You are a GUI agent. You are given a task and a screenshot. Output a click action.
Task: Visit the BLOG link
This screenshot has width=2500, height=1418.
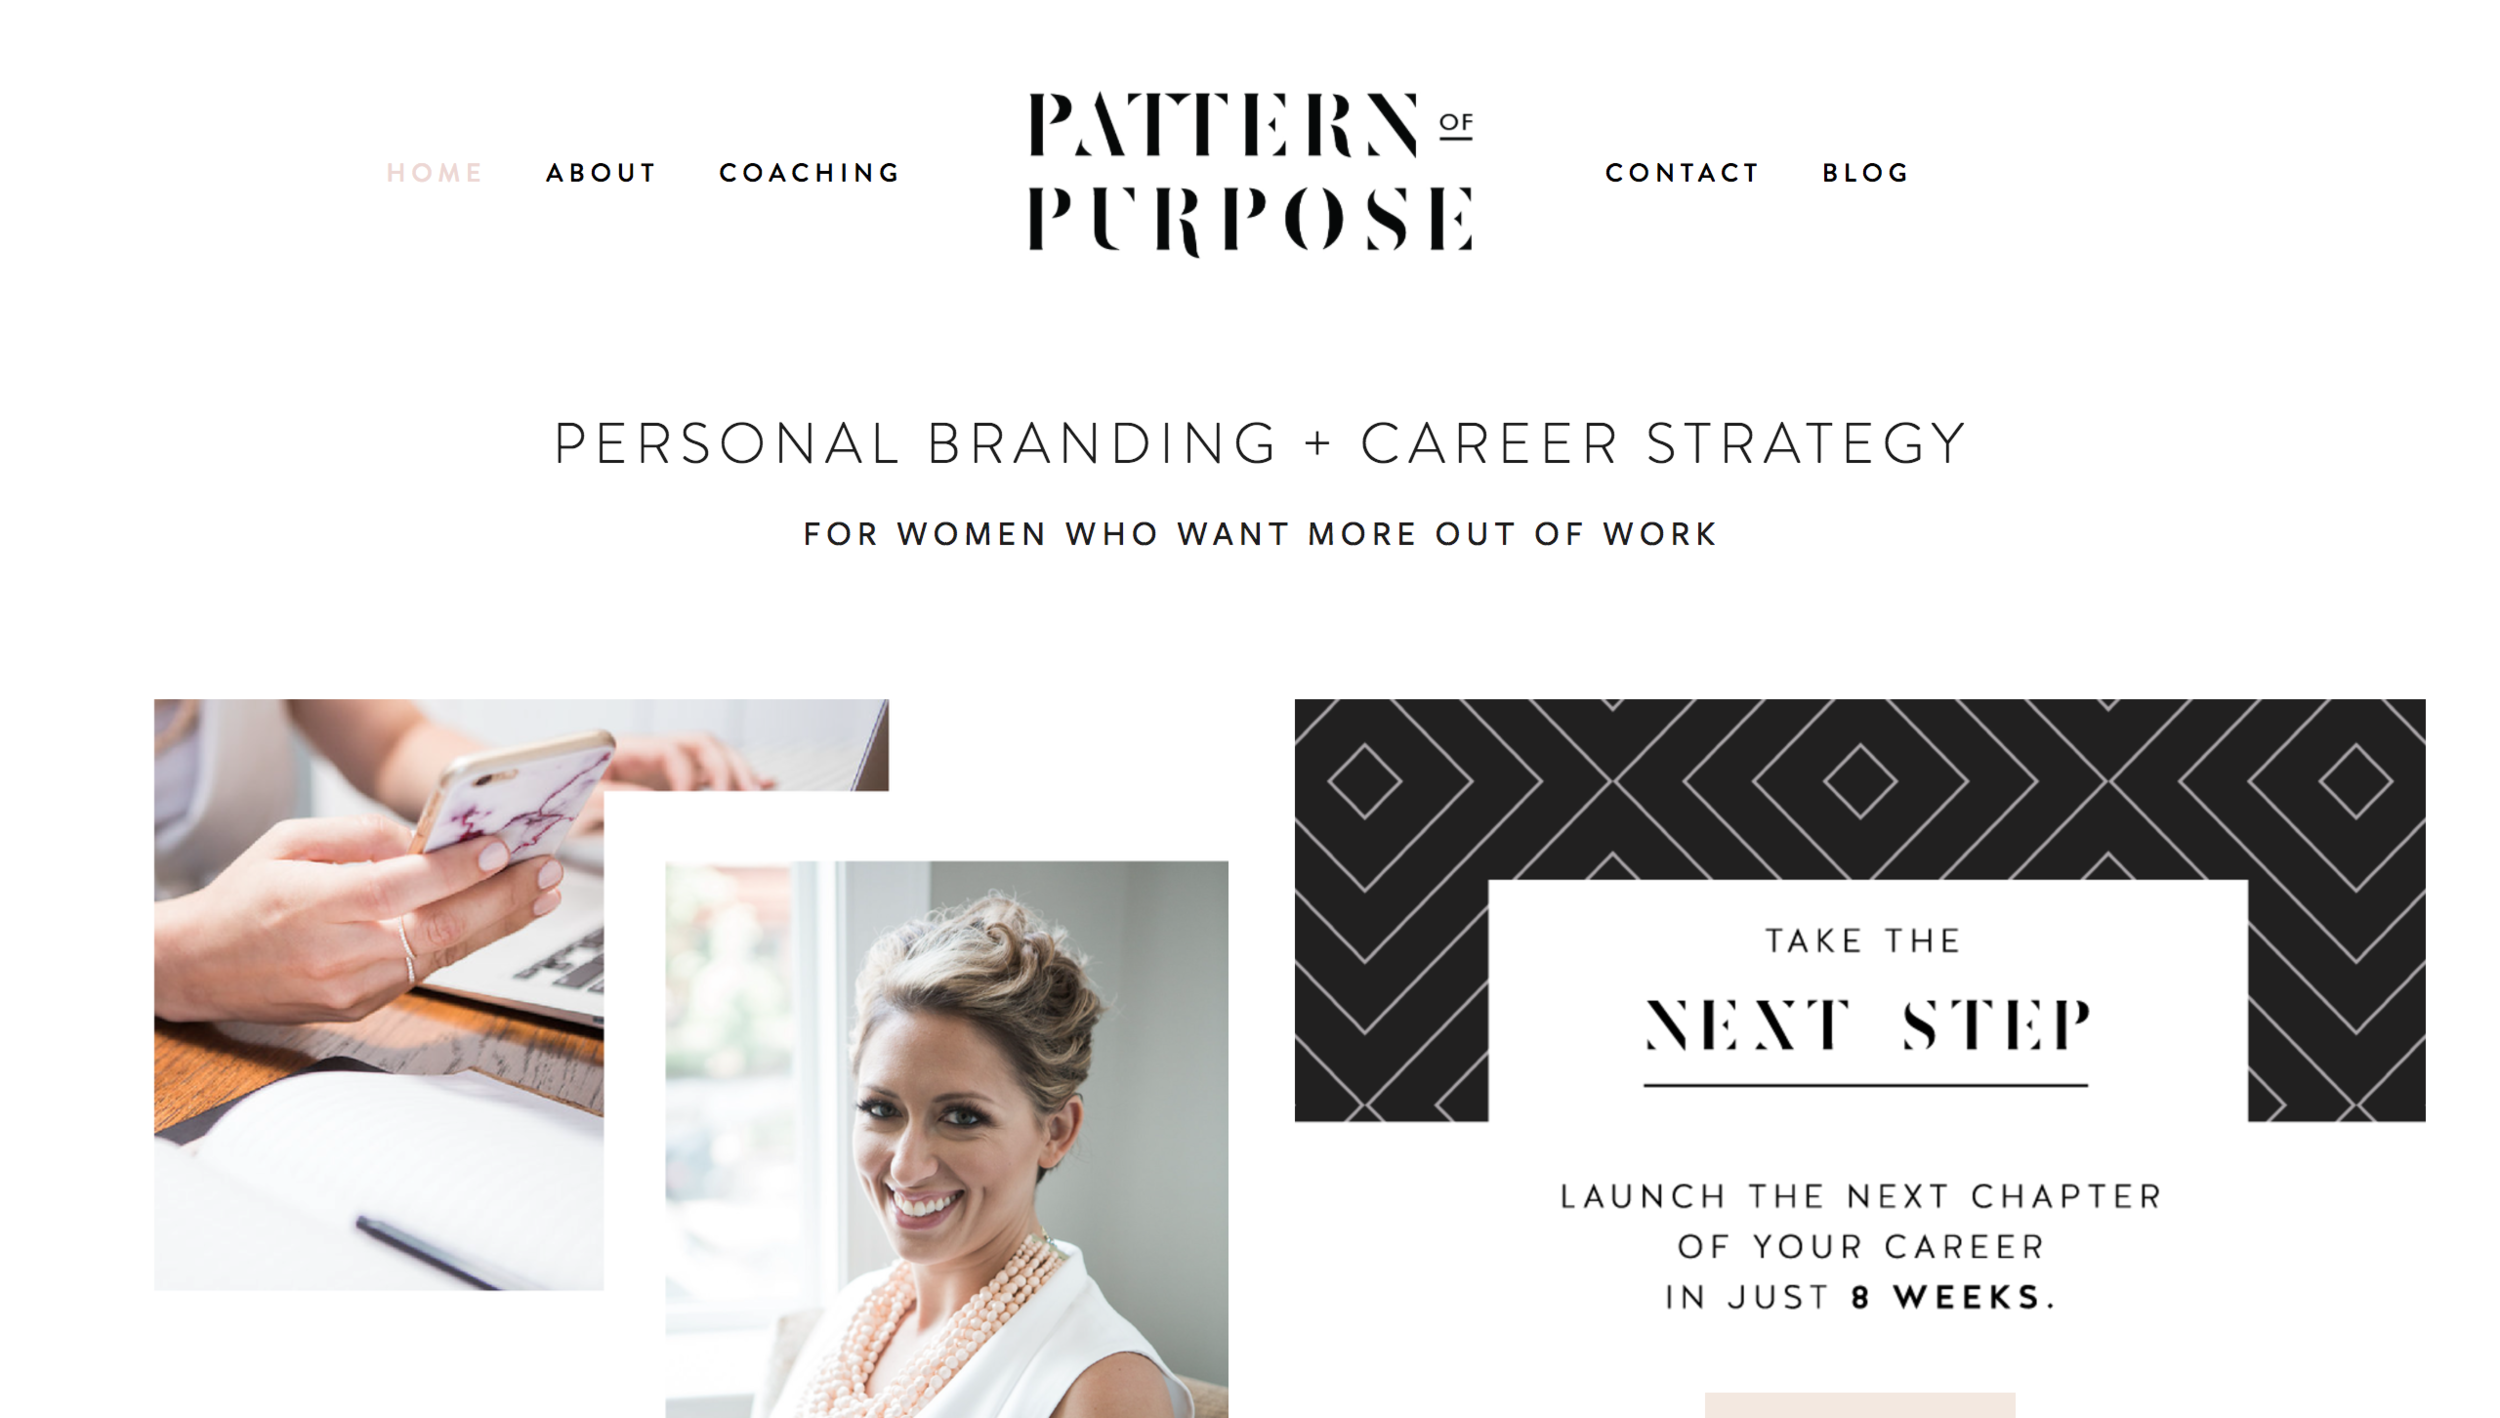(x=1865, y=173)
